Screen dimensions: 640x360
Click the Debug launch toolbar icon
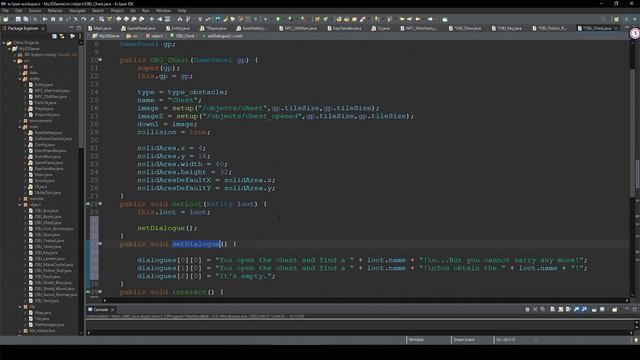click(x=265, y=19)
